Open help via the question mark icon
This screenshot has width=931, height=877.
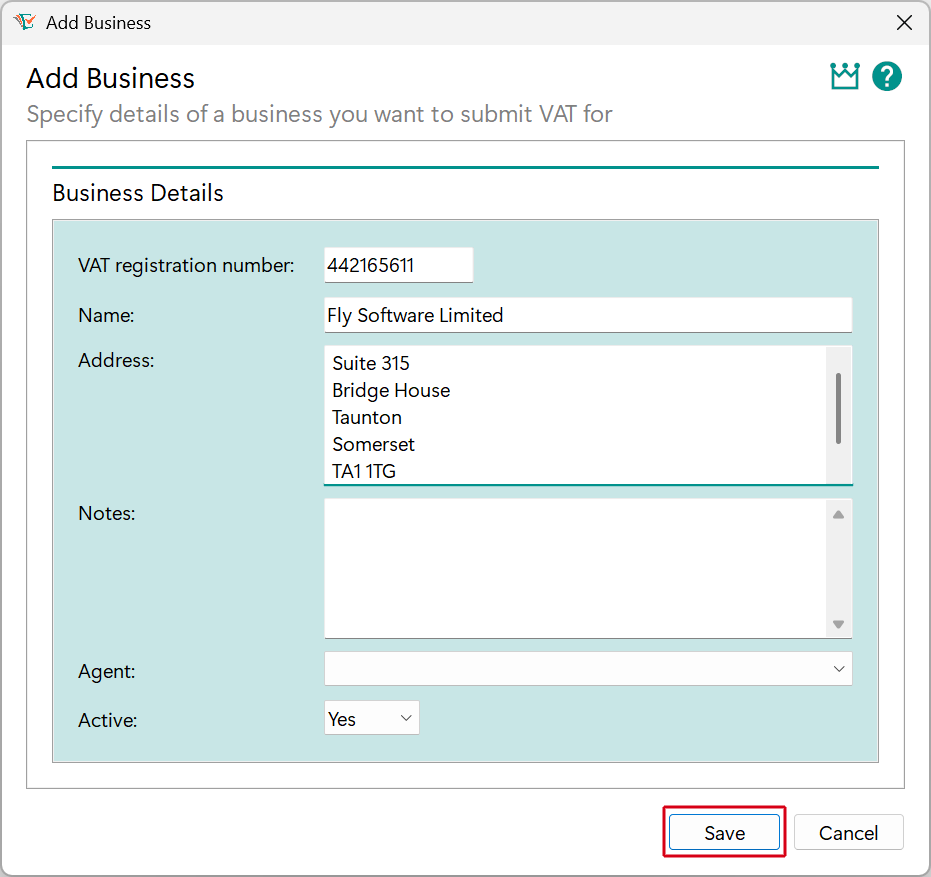[x=887, y=76]
